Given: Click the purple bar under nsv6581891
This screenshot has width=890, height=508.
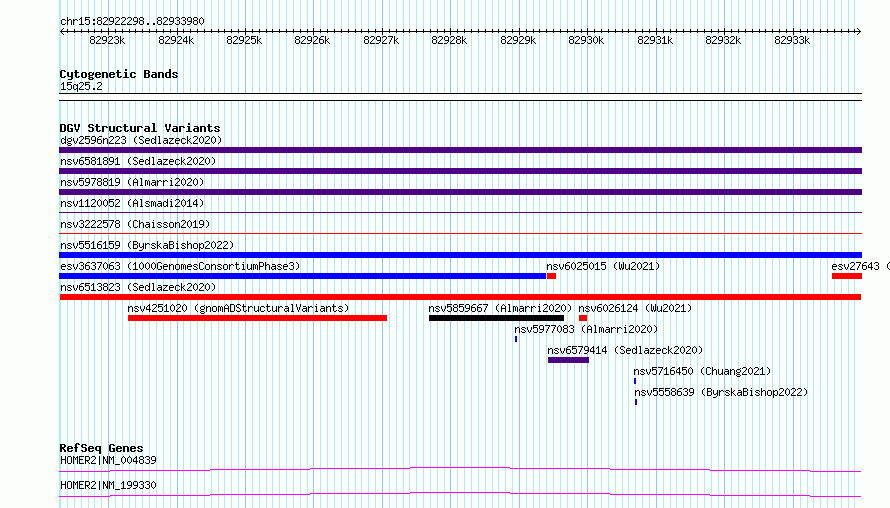Looking at the screenshot, I should pyautogui.click(x=460, y=171).
